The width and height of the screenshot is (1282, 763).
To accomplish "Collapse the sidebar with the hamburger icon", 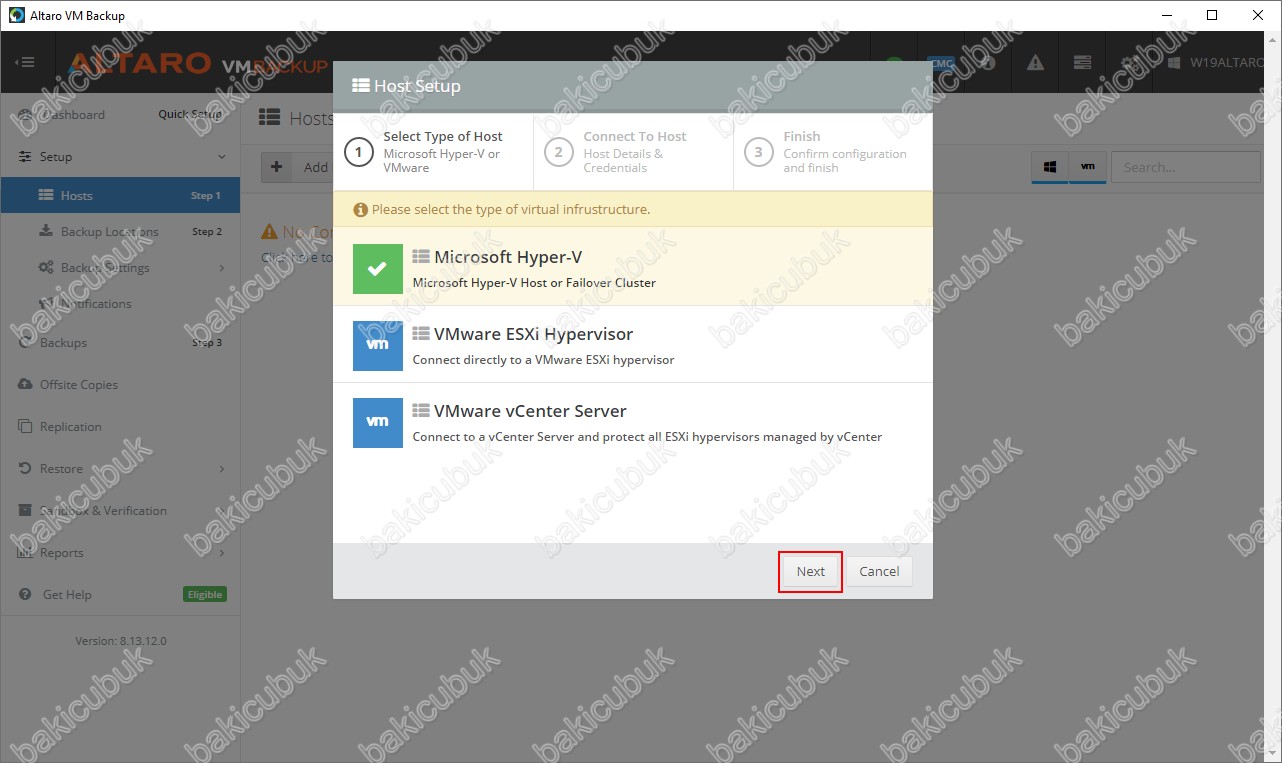I will (x=25, y=62).
